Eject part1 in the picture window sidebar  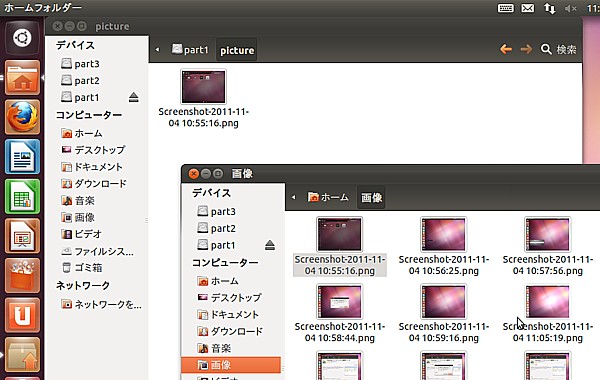133,97
